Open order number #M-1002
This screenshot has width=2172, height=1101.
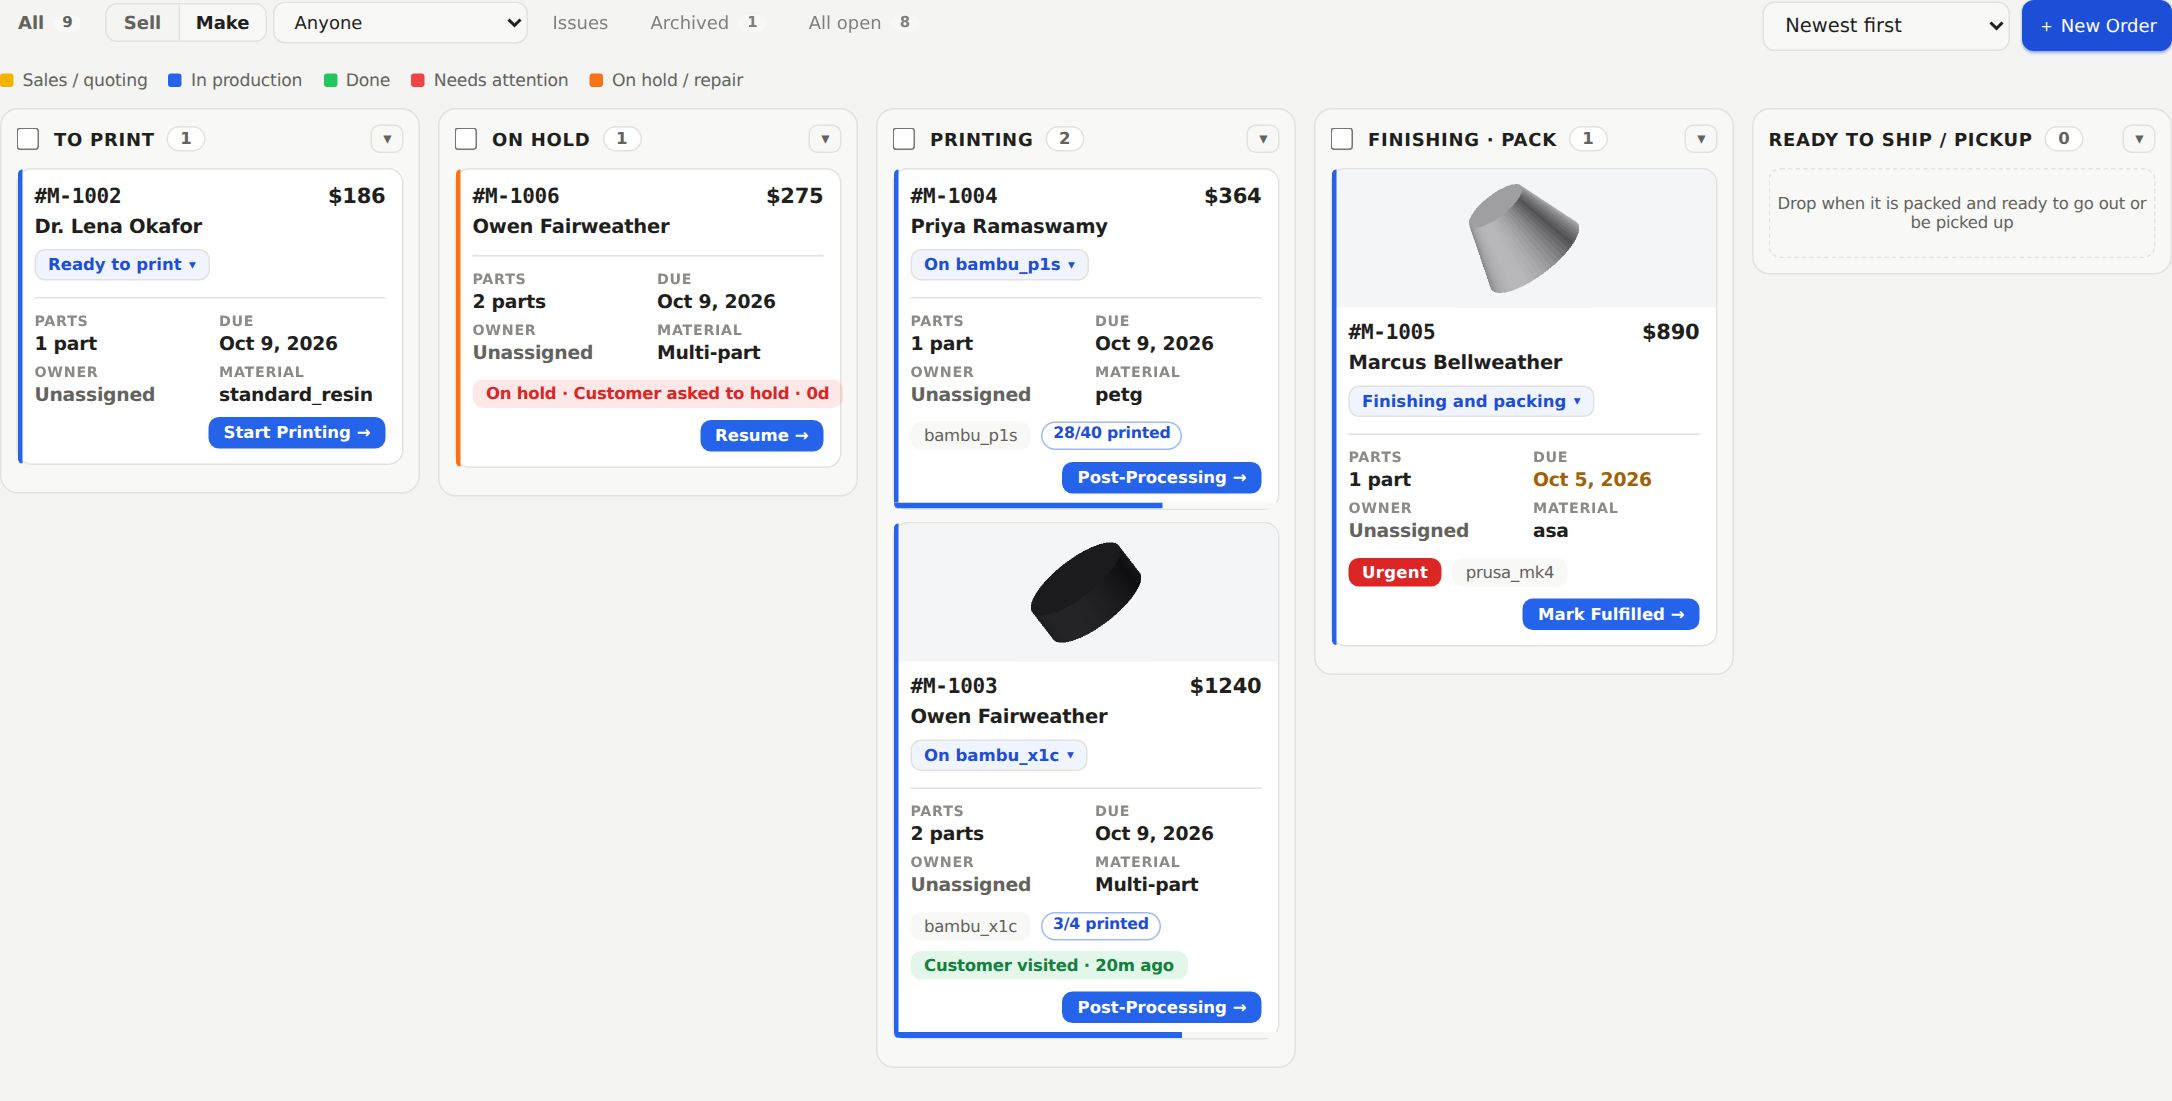pyautogui.click(x=78, y=196)
